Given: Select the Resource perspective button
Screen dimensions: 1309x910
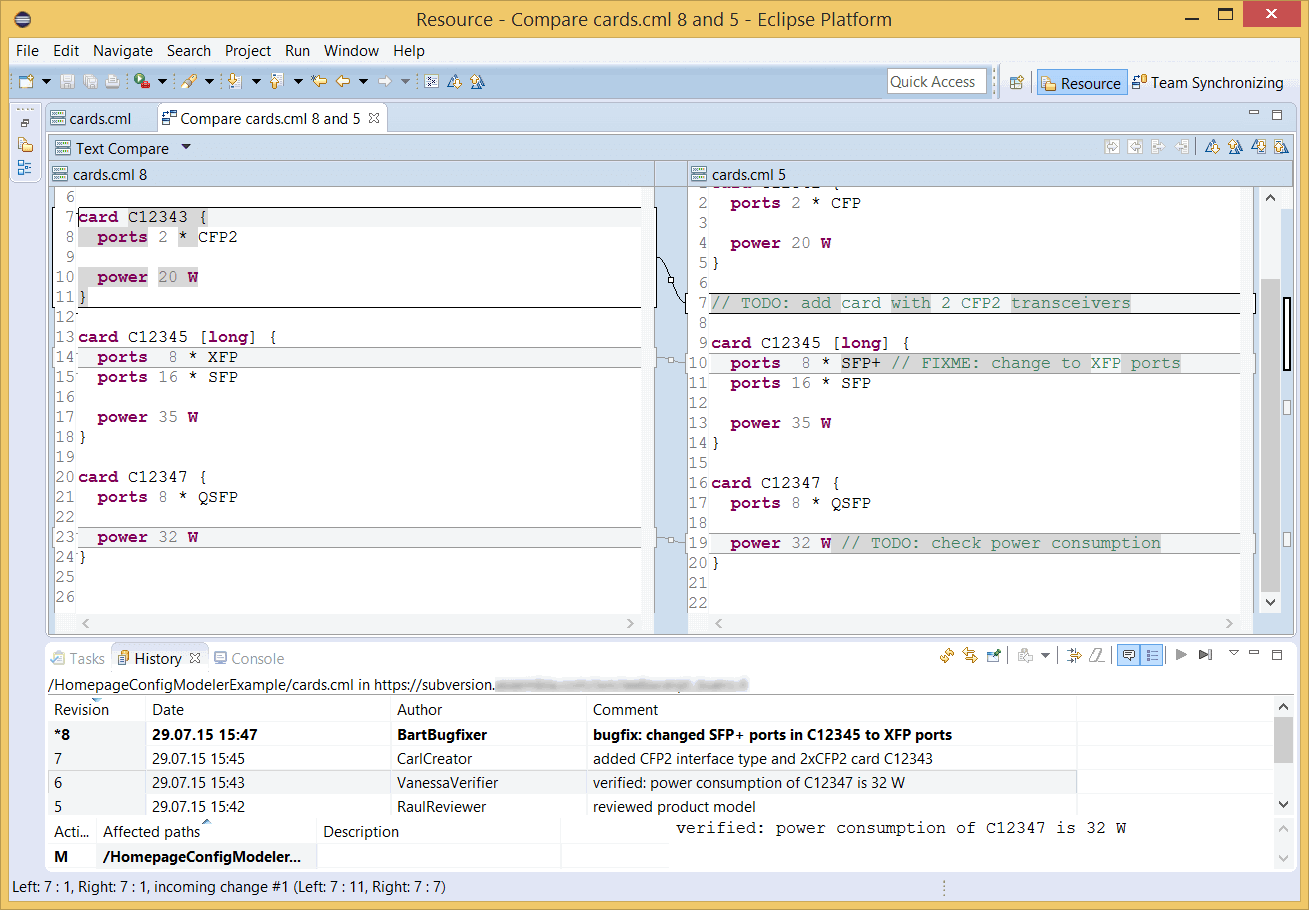Looking at the screenshot, I should (1081, 83).
